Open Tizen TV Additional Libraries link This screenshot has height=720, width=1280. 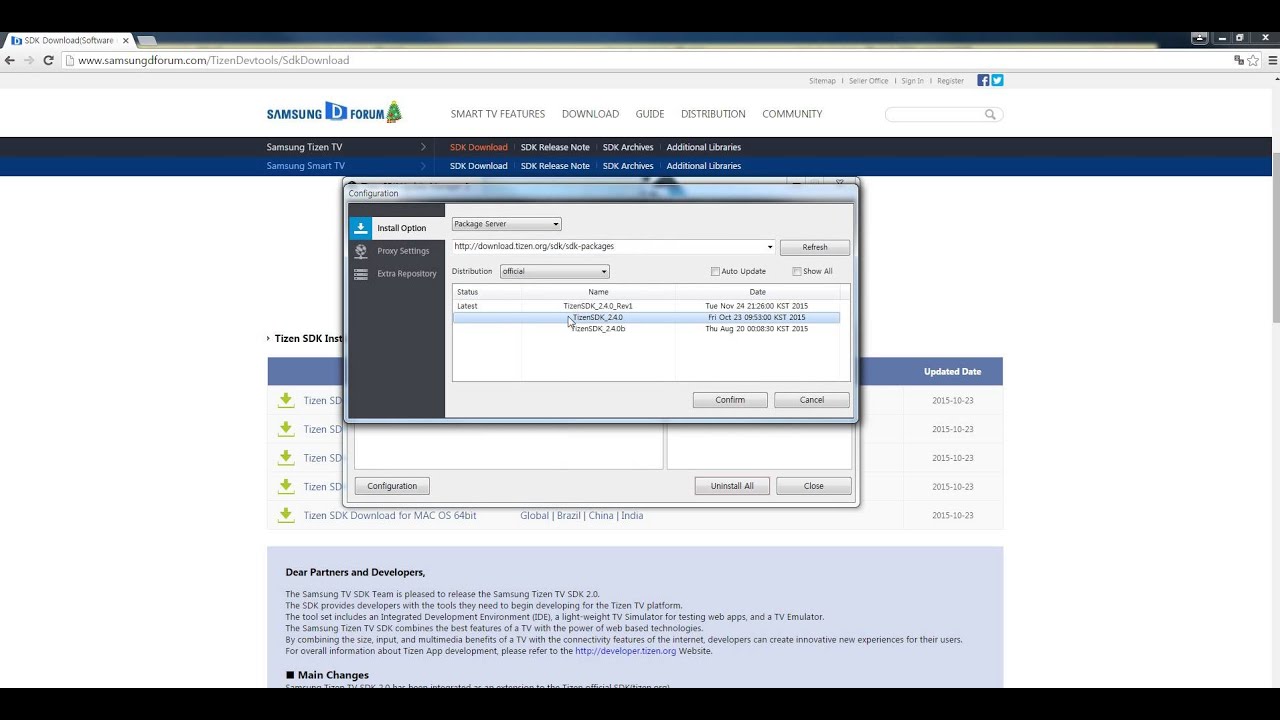(704, 147)
